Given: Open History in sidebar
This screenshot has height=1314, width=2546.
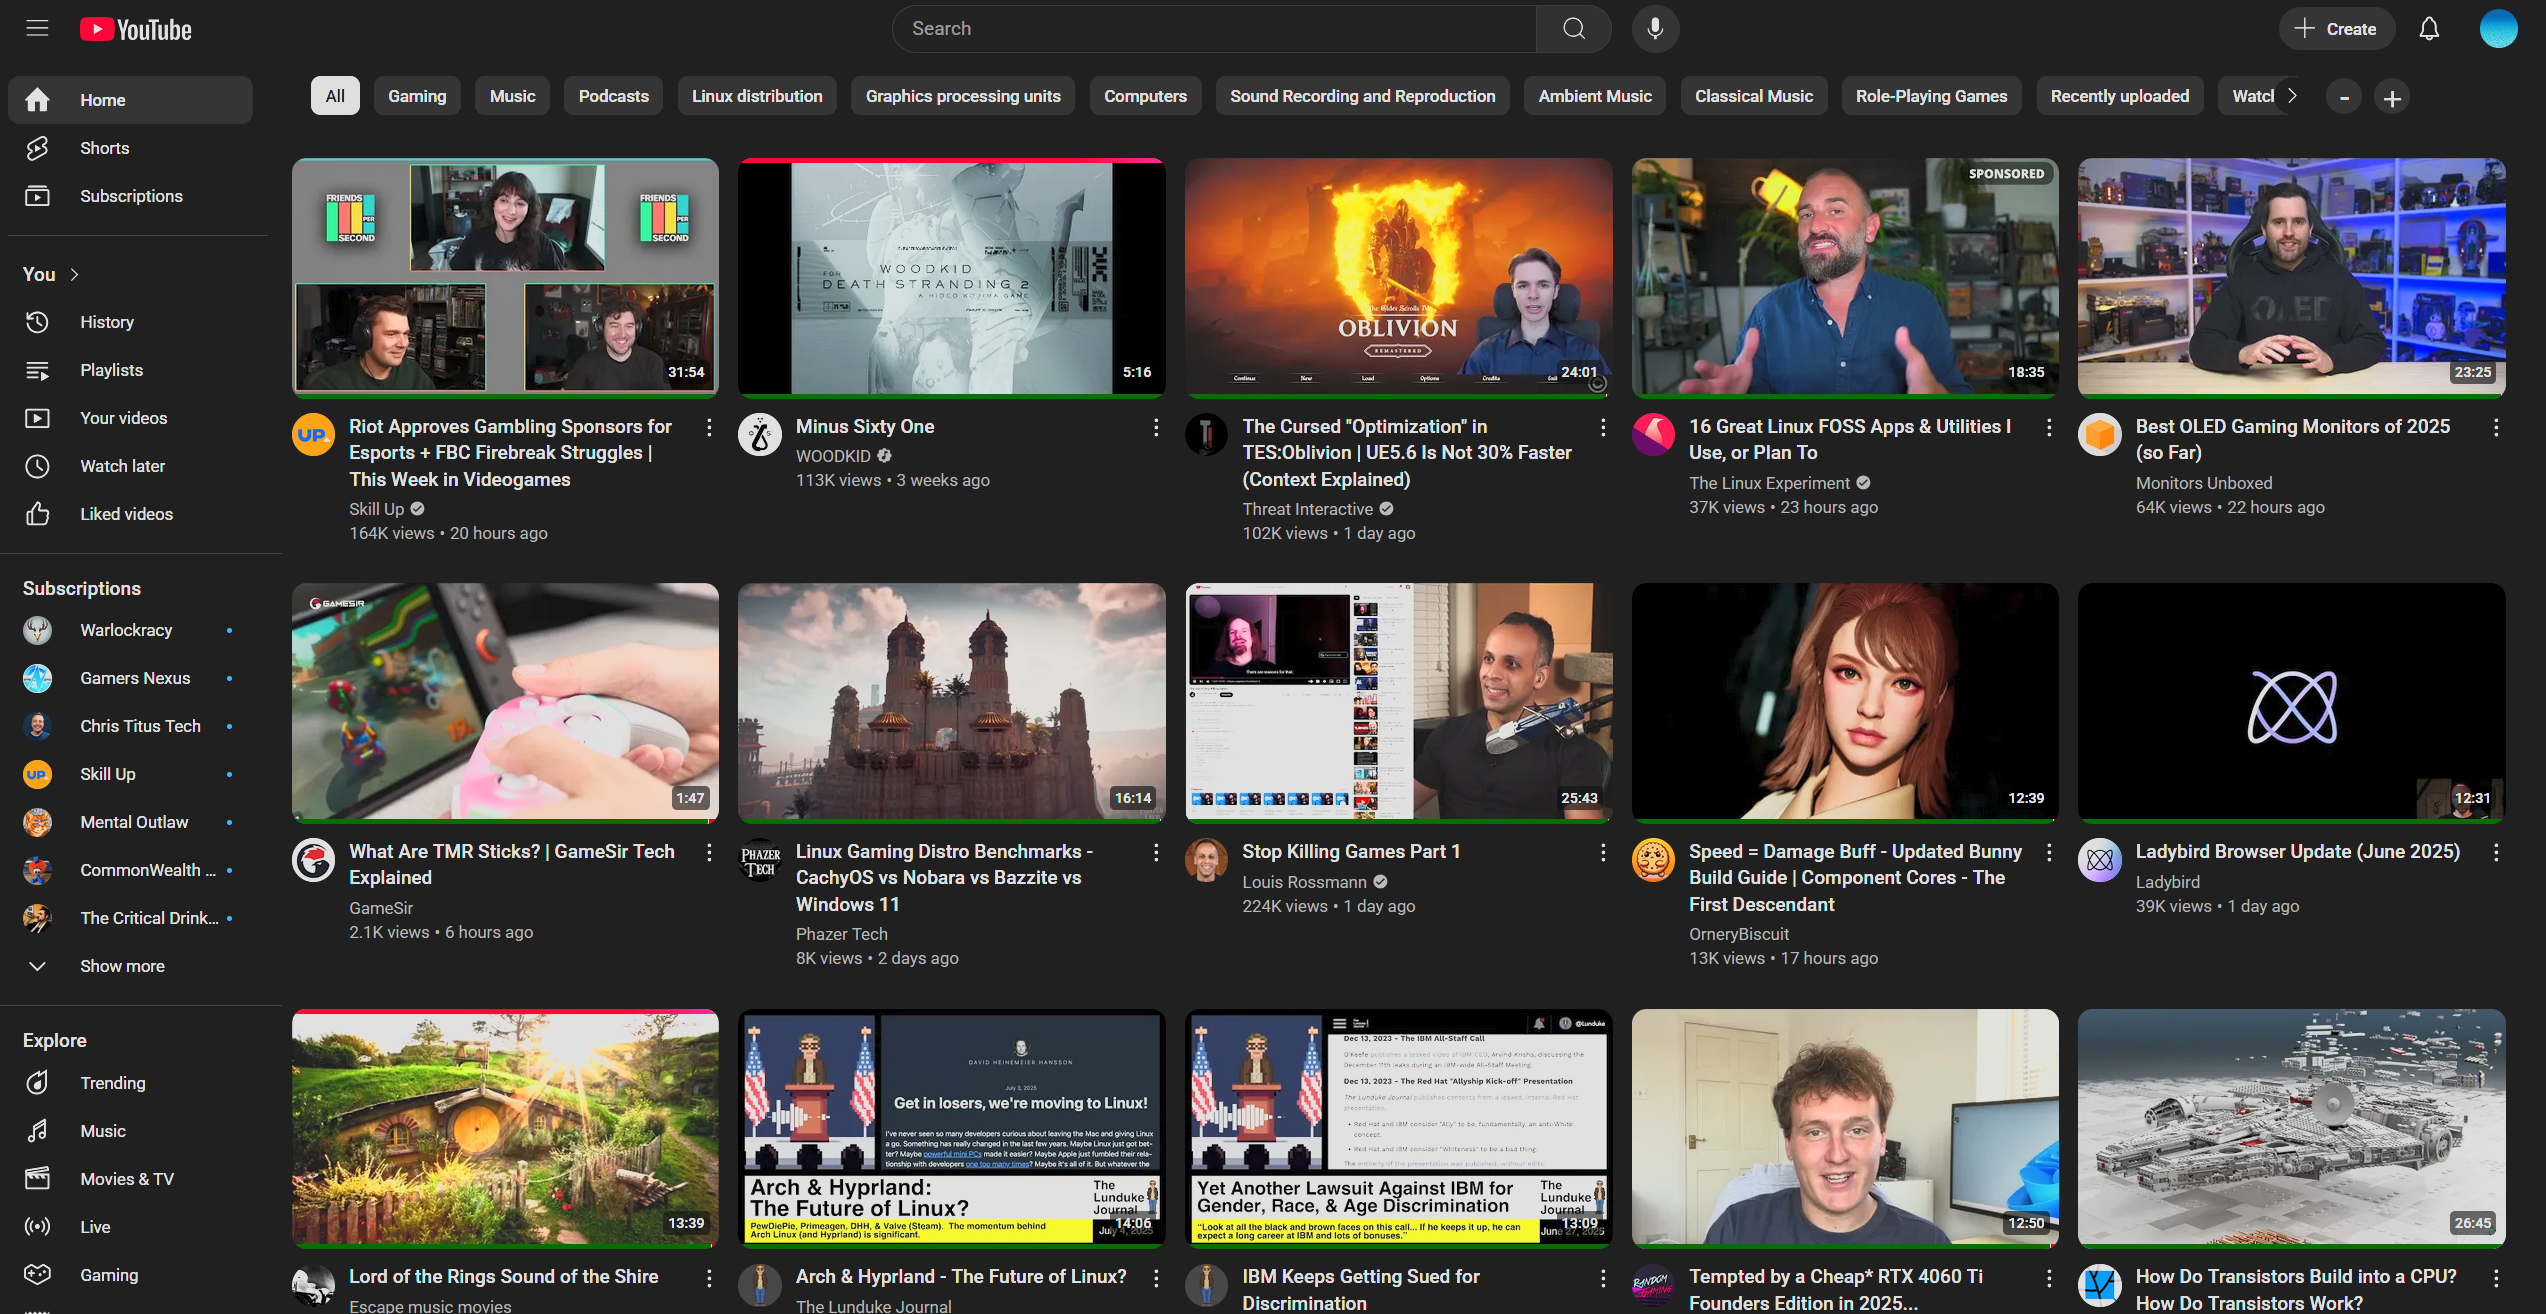Looking at the screenshot, I should click(x=130, y=322).
